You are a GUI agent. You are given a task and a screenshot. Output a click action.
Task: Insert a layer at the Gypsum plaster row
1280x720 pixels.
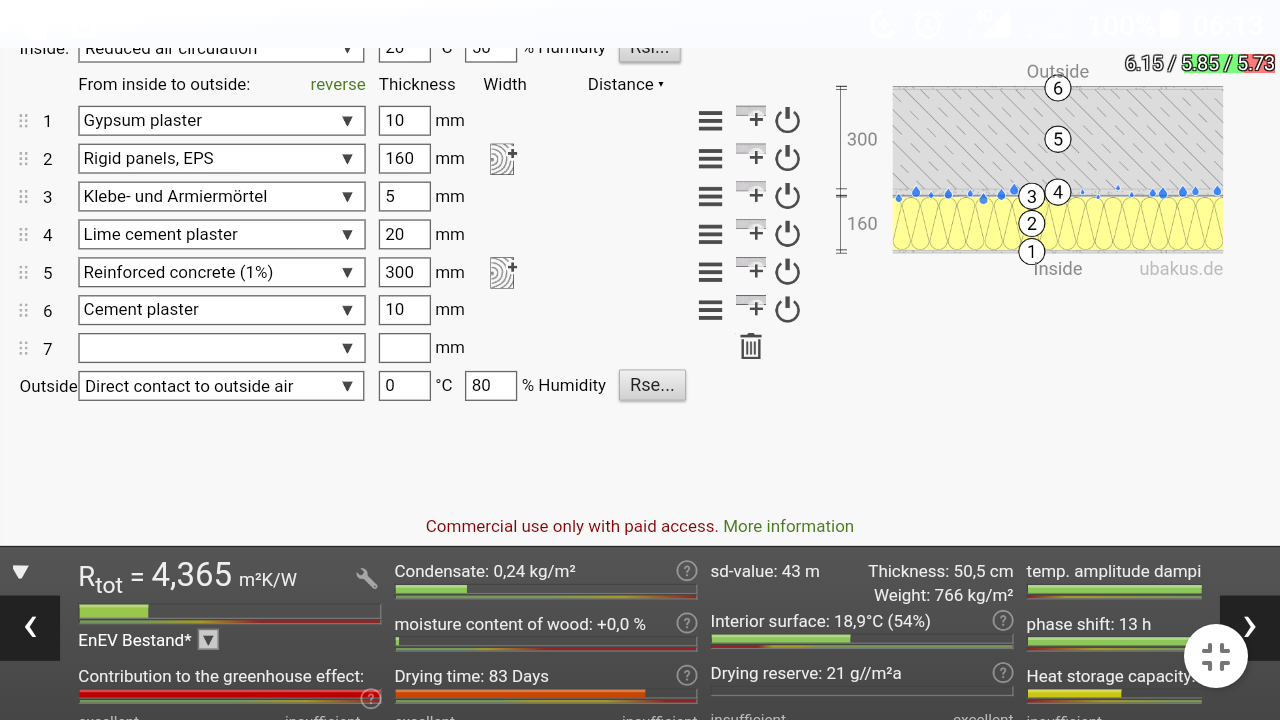pyautogui.click(x=751, y=118)
